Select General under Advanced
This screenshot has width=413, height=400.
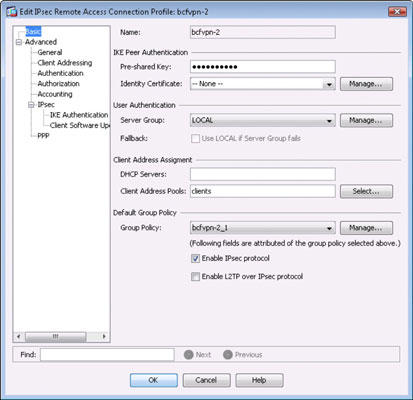(50, 52)
